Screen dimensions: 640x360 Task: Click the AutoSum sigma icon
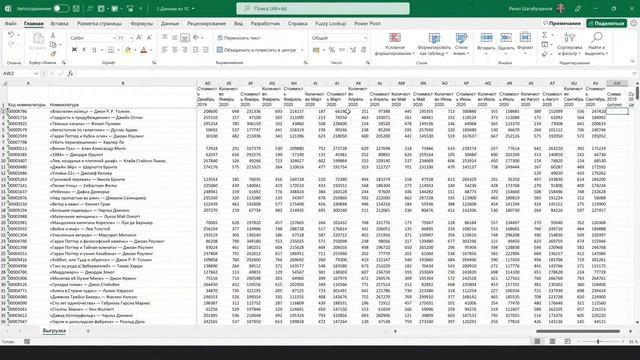[x=544, y=36]
